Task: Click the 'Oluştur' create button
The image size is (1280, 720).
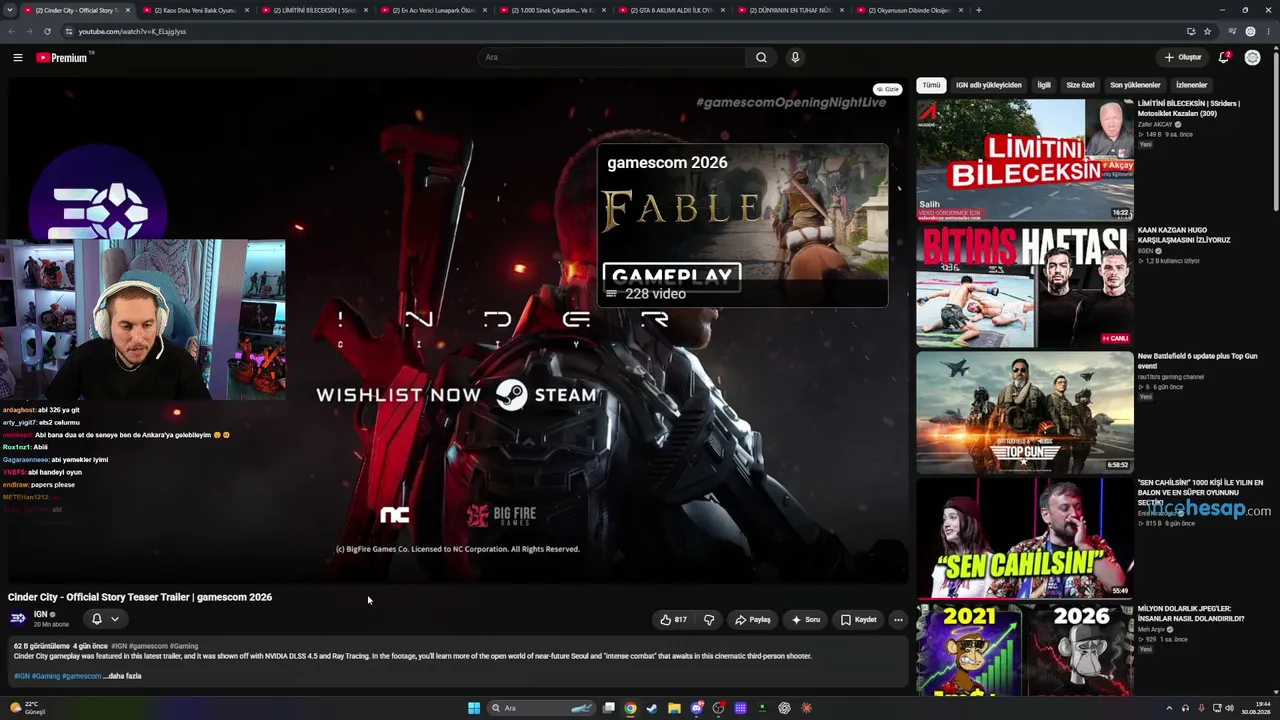Action: pos(1183,58)
